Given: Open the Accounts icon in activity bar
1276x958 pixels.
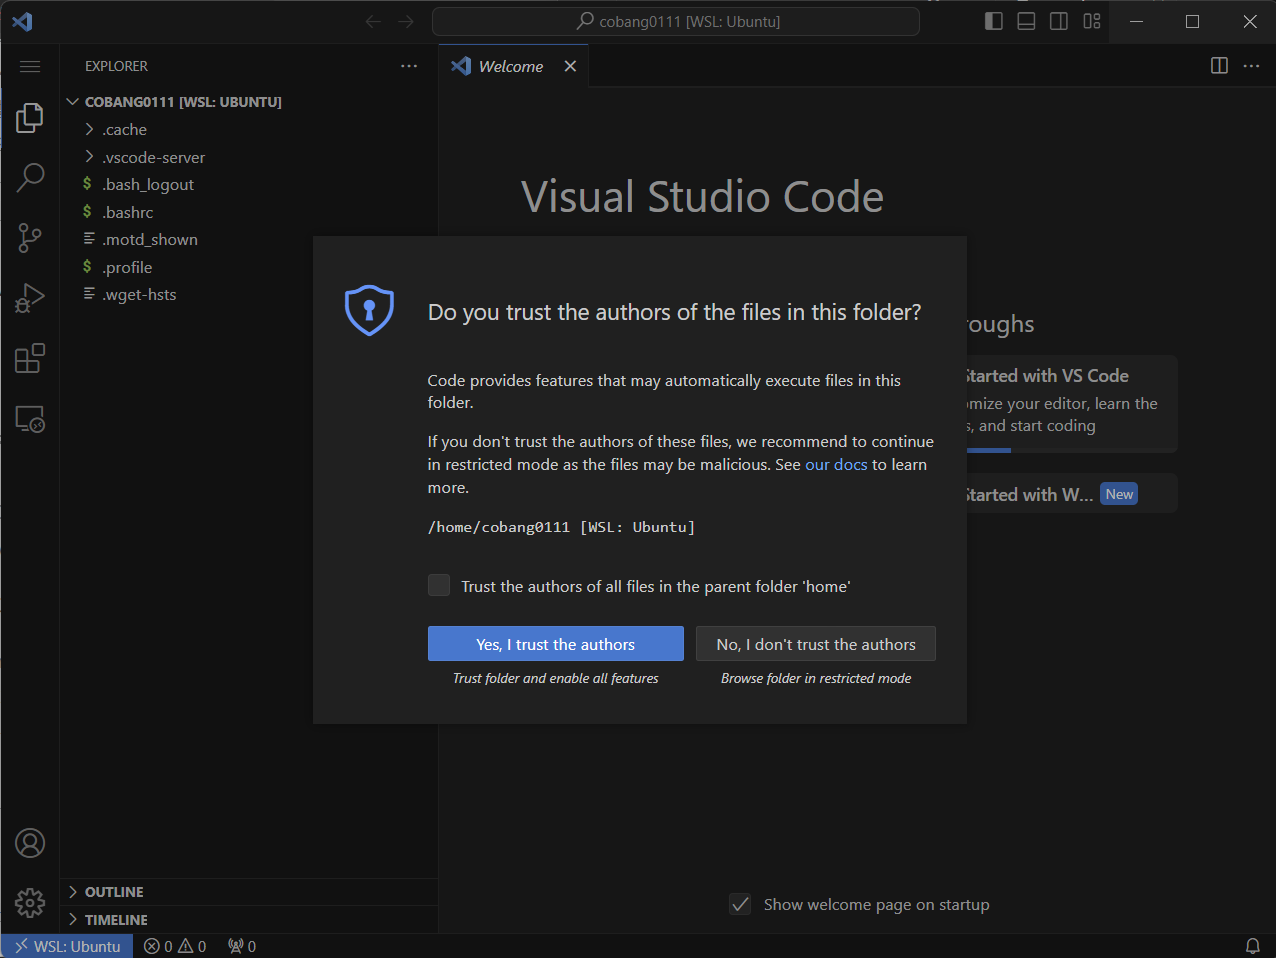Looking at the screenshot, I should tap(30, 843).
